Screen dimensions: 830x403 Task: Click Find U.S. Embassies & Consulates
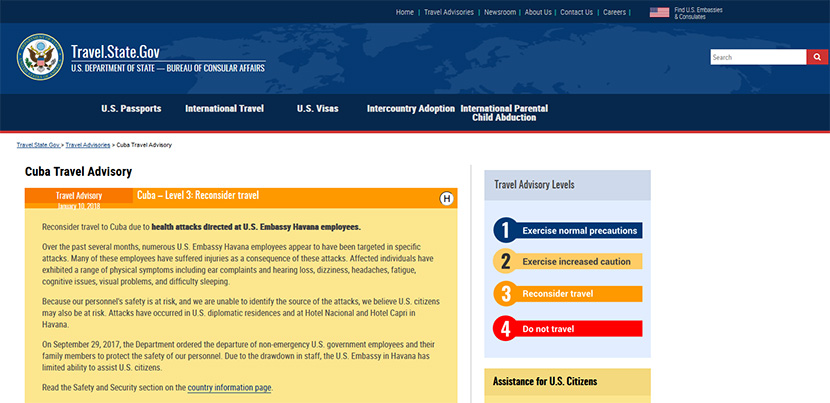698,13
